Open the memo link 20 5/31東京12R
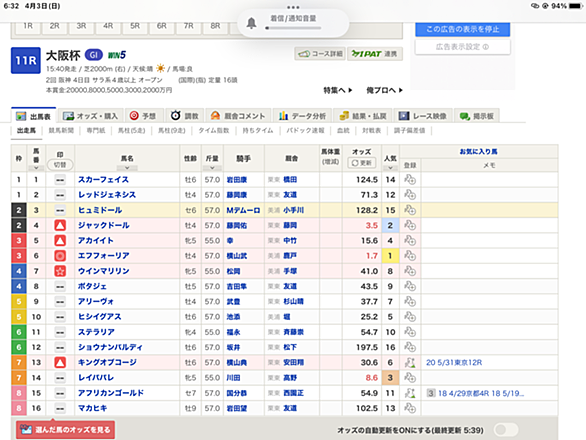This screenshot has height=440, width=586. (x=454, y=362)
